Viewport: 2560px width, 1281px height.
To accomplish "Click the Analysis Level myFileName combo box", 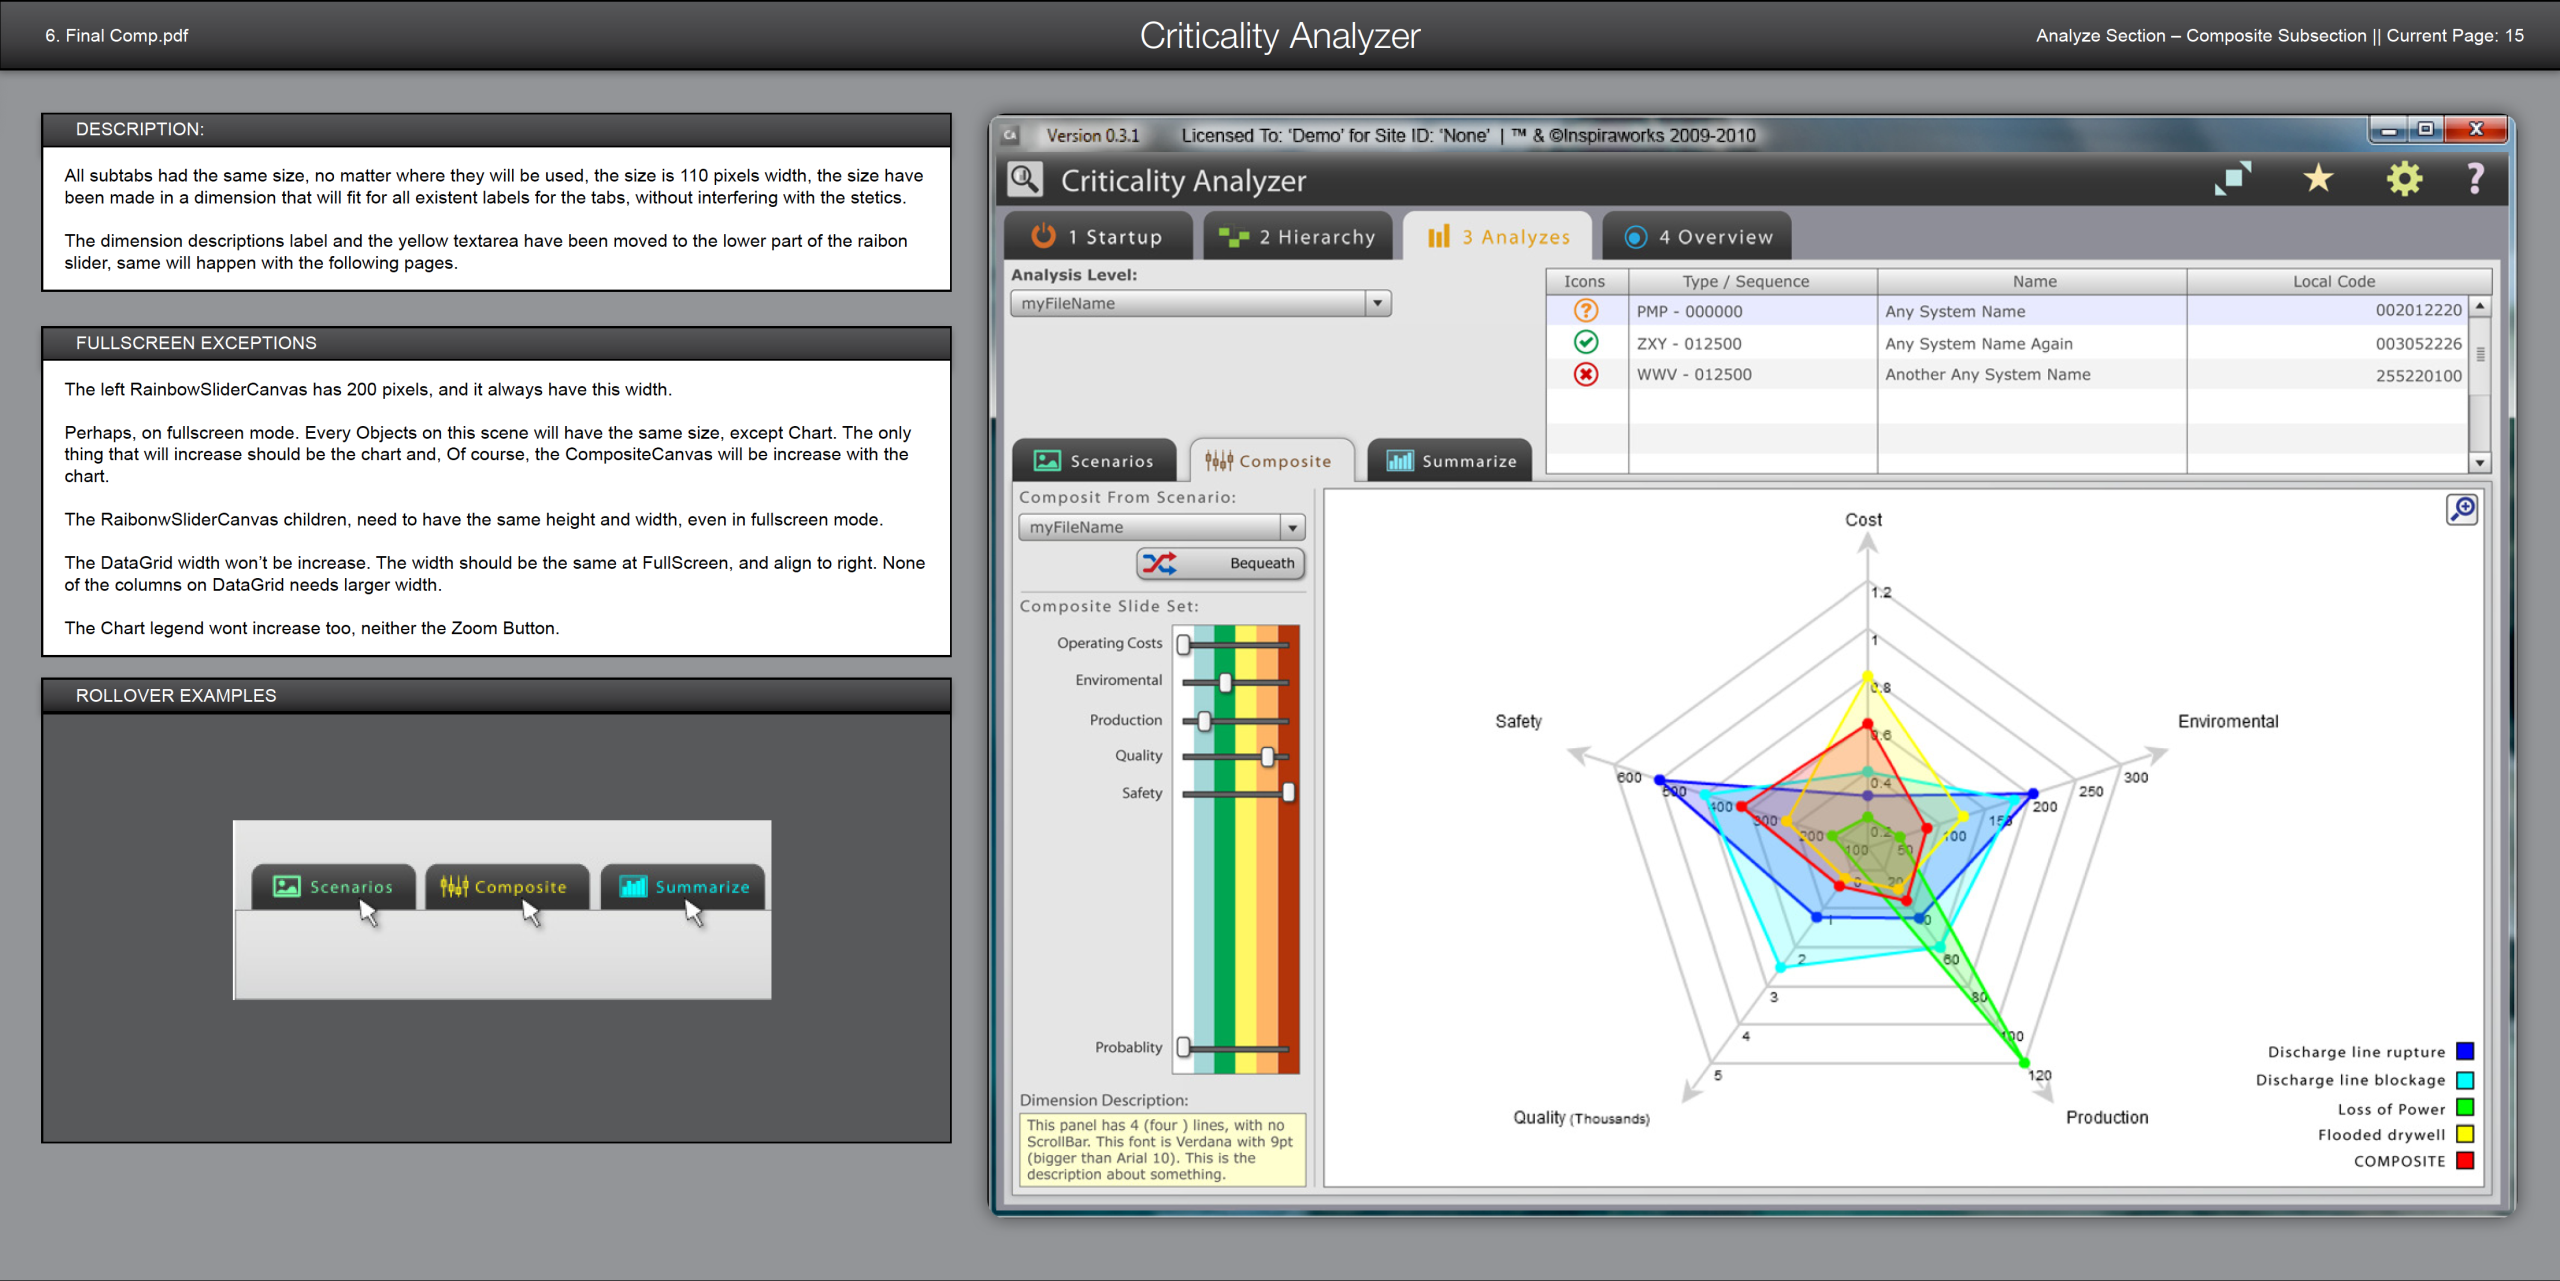I will pos(1200,303).
